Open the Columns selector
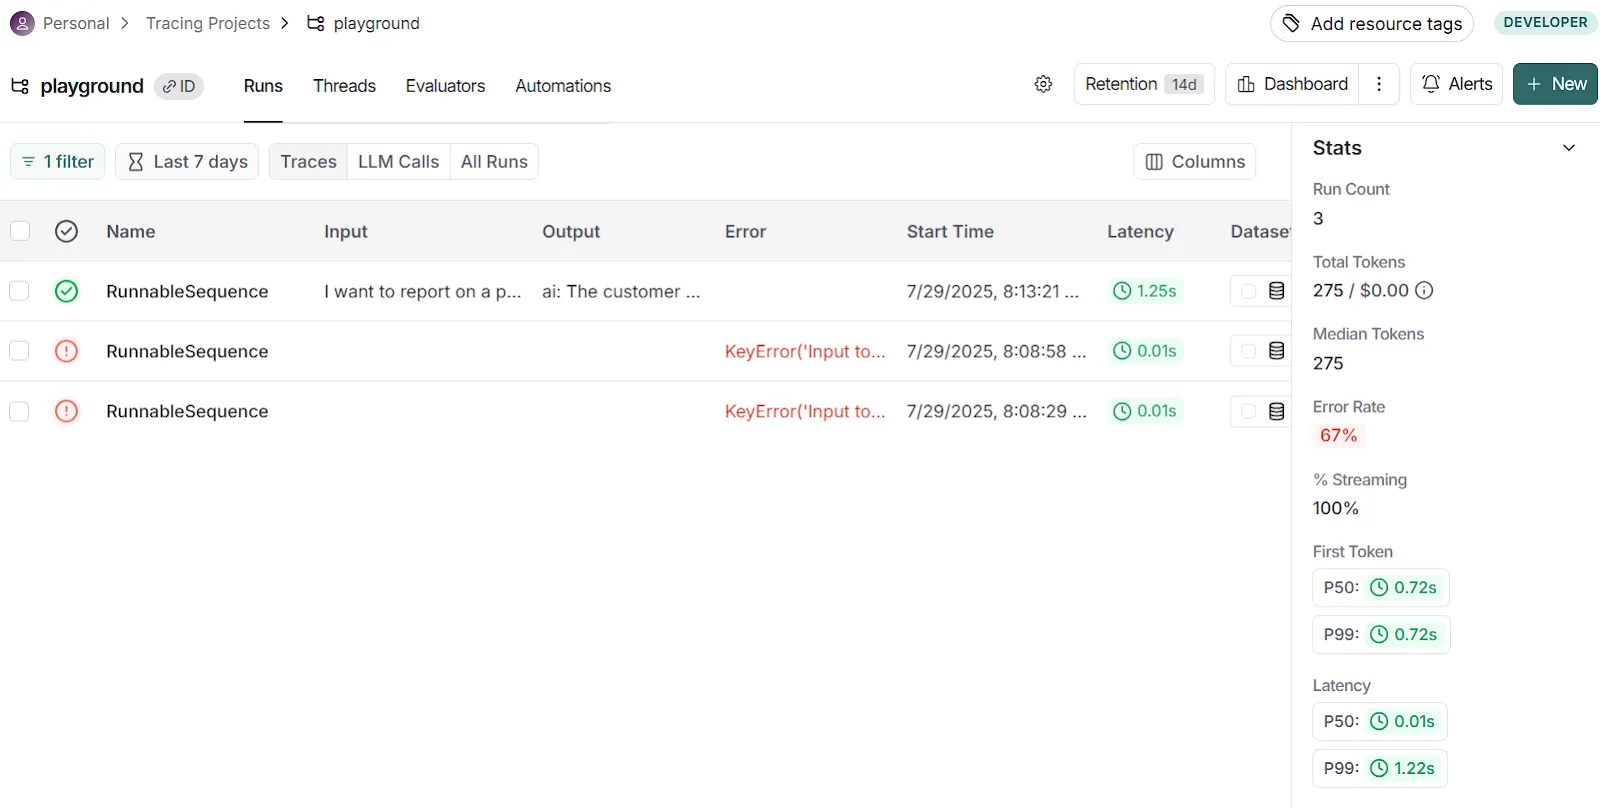The image size is (1600, 808). point(1194,161)
